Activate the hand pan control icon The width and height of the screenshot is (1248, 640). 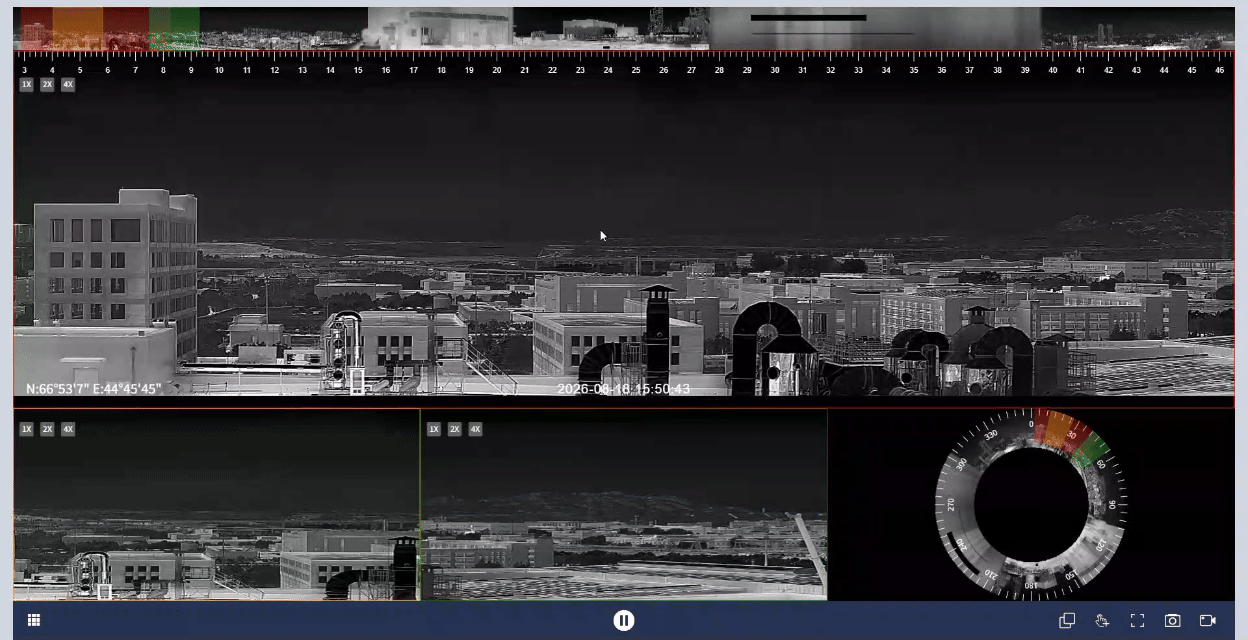pos(1102,620)
